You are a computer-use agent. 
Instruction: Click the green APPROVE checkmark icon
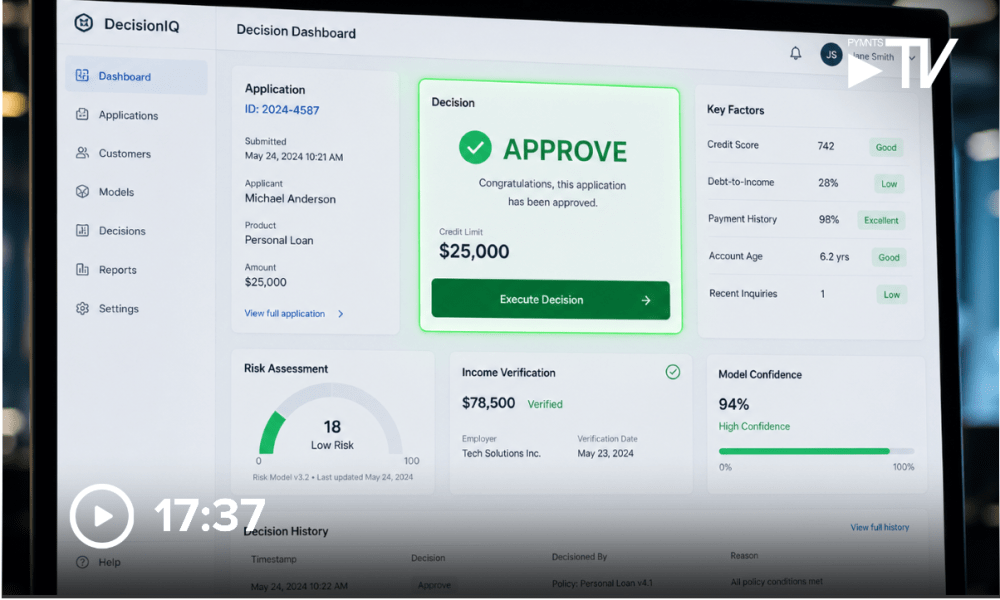pyautogui.click(x=475, y=147)
